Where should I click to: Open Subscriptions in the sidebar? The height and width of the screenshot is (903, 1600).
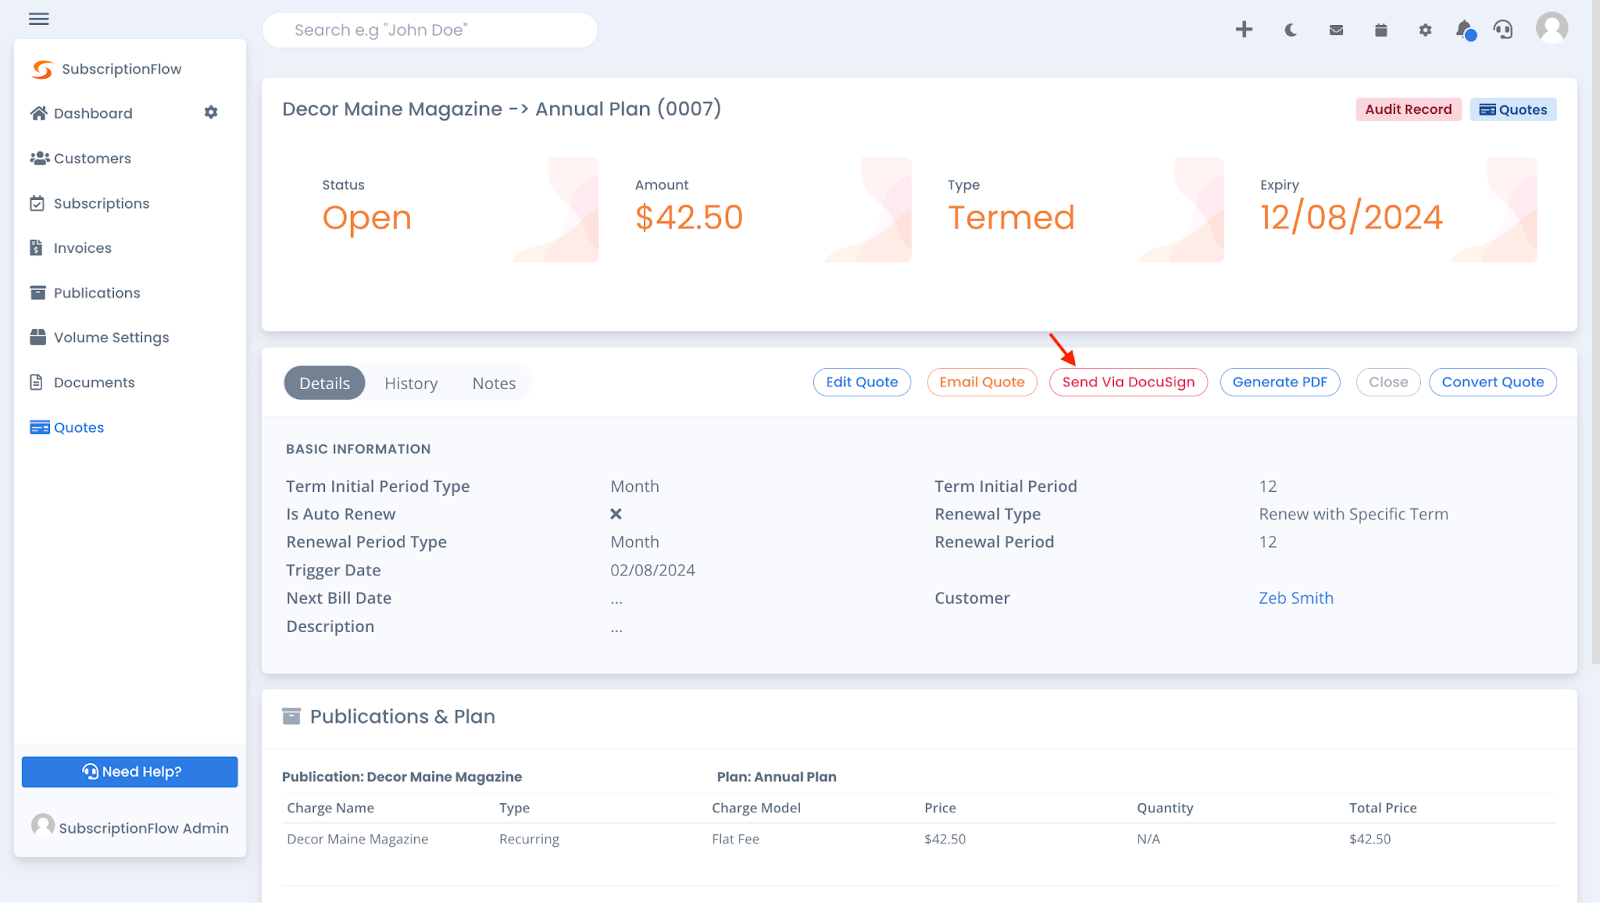coord(101,203)
